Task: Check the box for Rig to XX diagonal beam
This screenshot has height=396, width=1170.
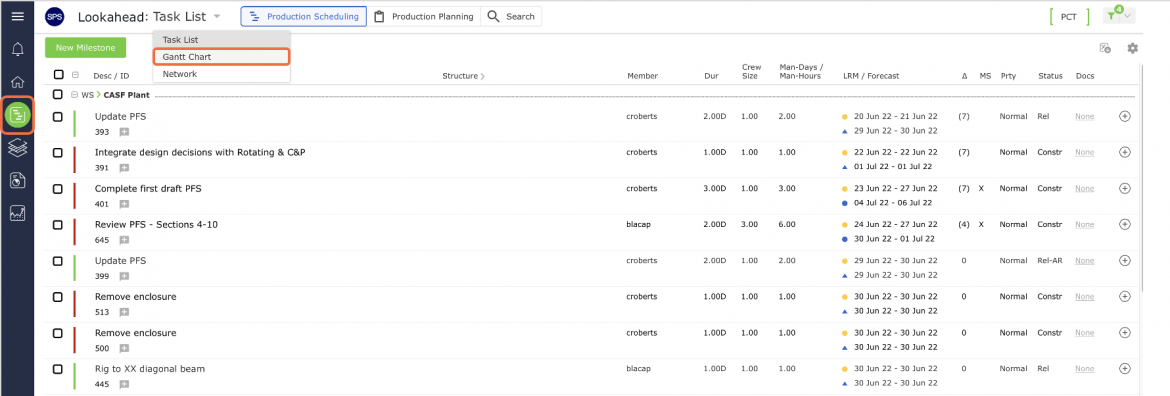Action: point(57,368)
